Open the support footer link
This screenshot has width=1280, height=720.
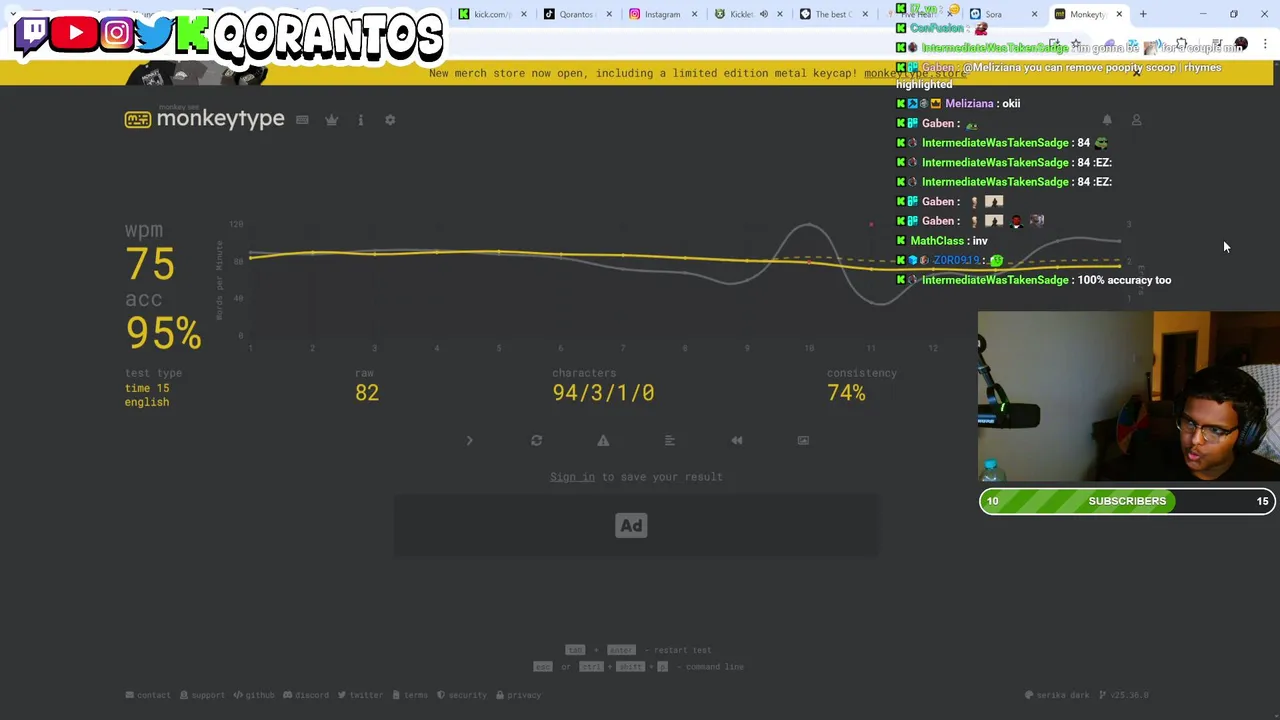(x=202, y=695)
